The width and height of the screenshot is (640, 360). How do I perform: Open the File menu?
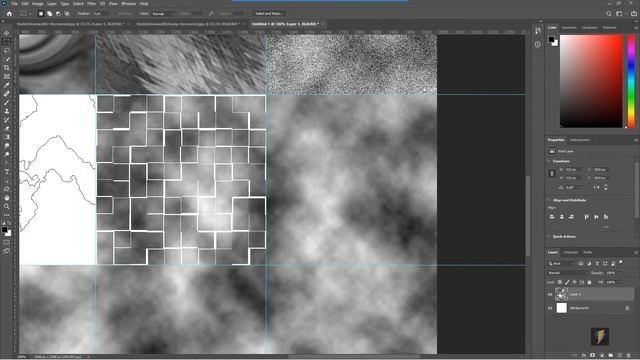point(15,4)
